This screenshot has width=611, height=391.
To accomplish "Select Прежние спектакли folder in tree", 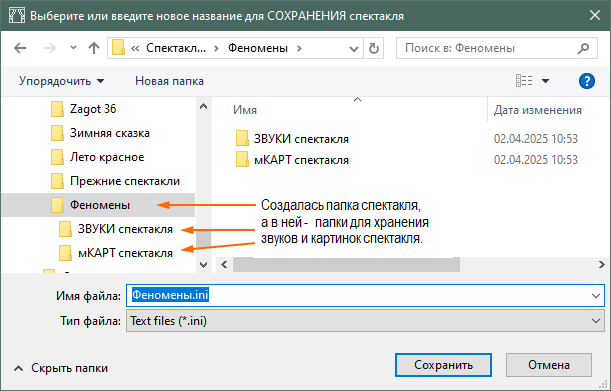I will [125, 181].
